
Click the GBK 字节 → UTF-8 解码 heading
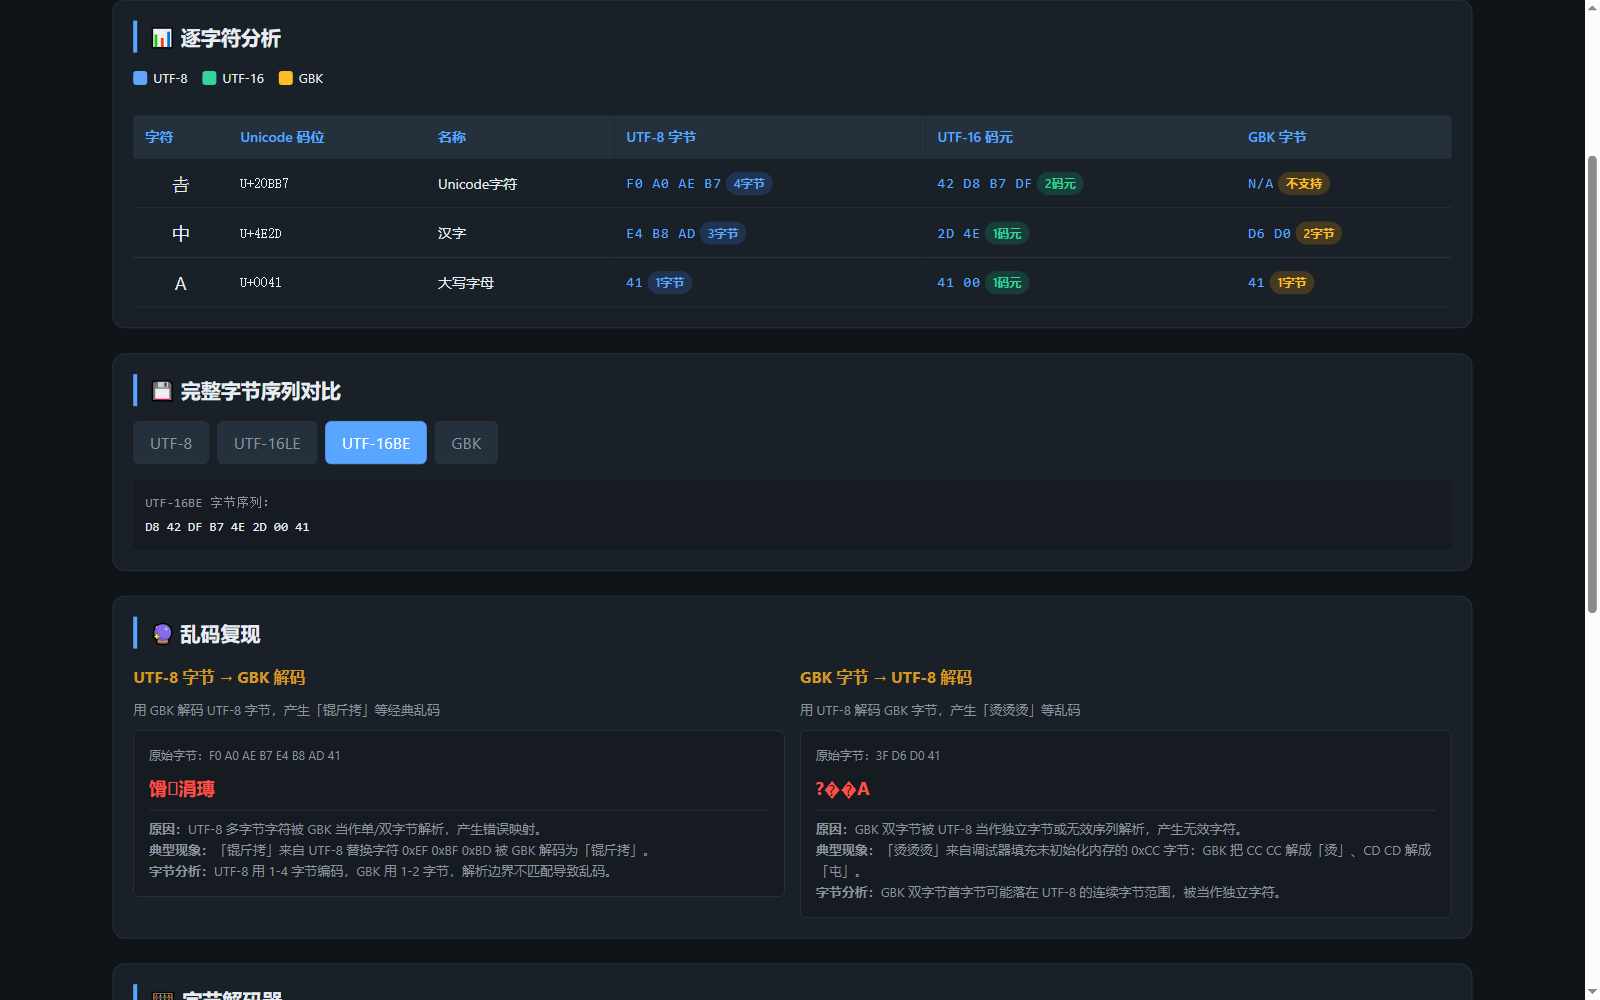pos(886,677)
